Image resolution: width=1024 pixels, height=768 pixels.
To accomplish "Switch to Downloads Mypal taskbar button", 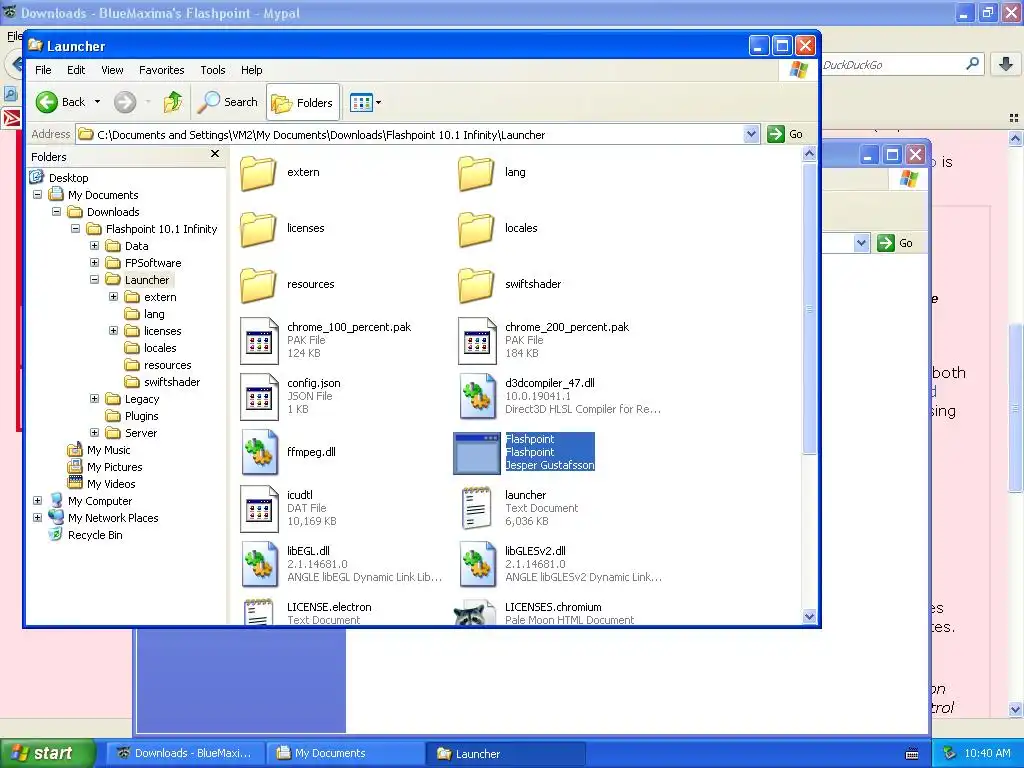I will pos(185,753).
